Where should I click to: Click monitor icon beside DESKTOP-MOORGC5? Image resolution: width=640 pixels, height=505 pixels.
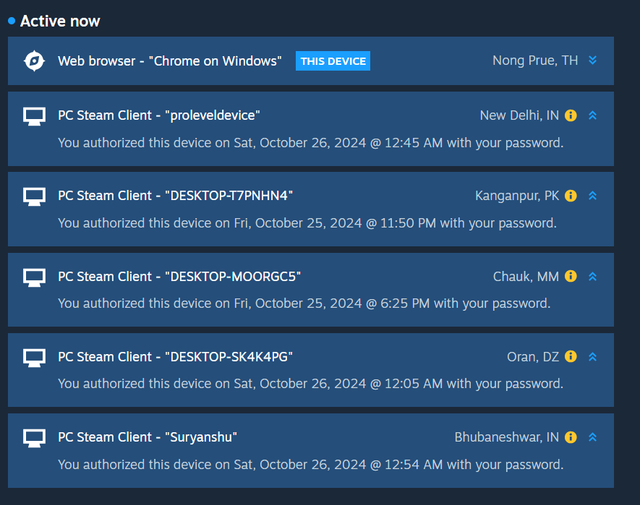tap(34, 277)
